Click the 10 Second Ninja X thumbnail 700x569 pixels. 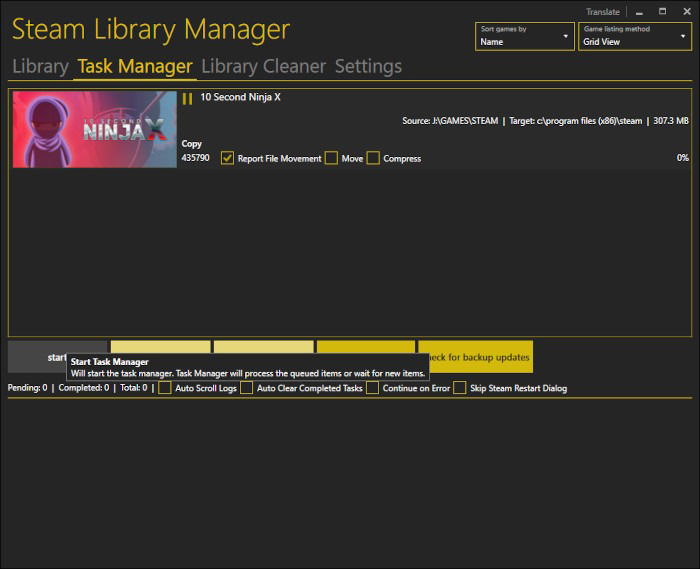pos(95,129)
